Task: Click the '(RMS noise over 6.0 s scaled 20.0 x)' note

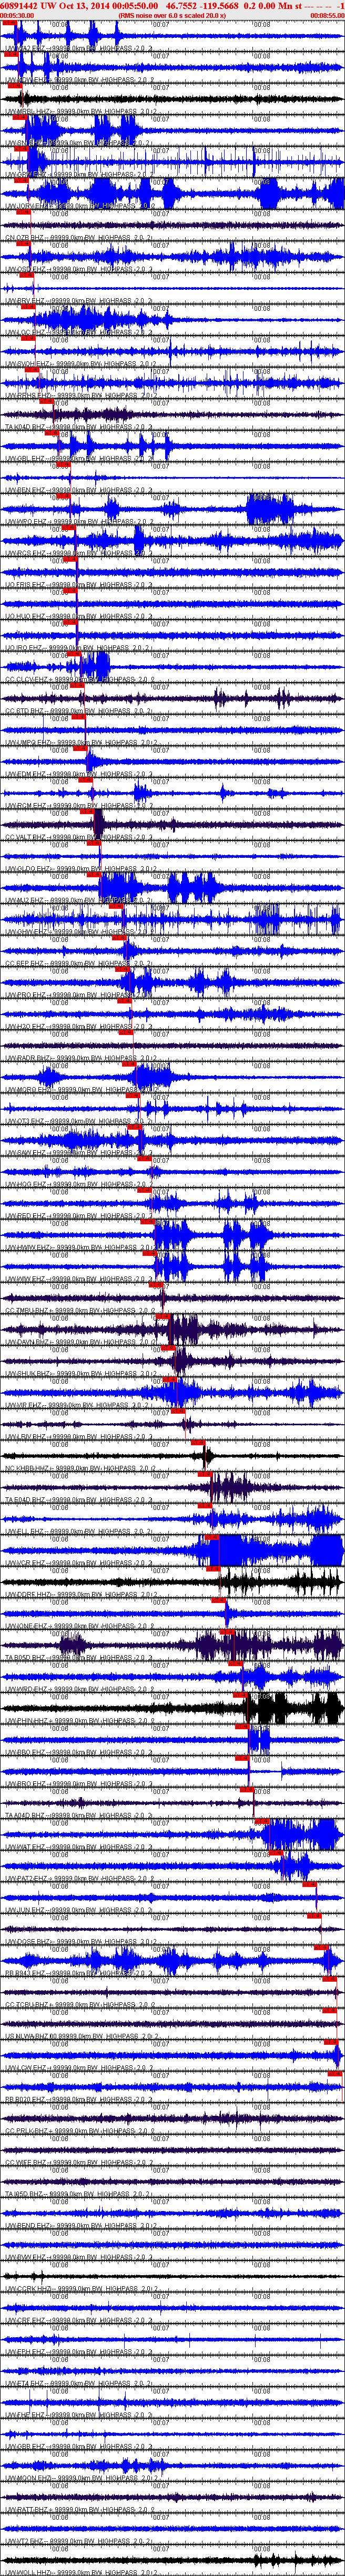Action: click(172, 15)
